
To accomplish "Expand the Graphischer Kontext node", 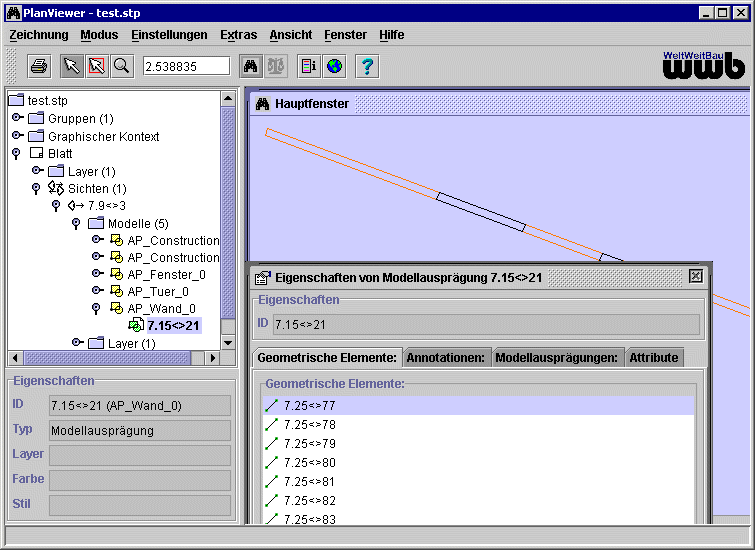I will pos(18,135).
